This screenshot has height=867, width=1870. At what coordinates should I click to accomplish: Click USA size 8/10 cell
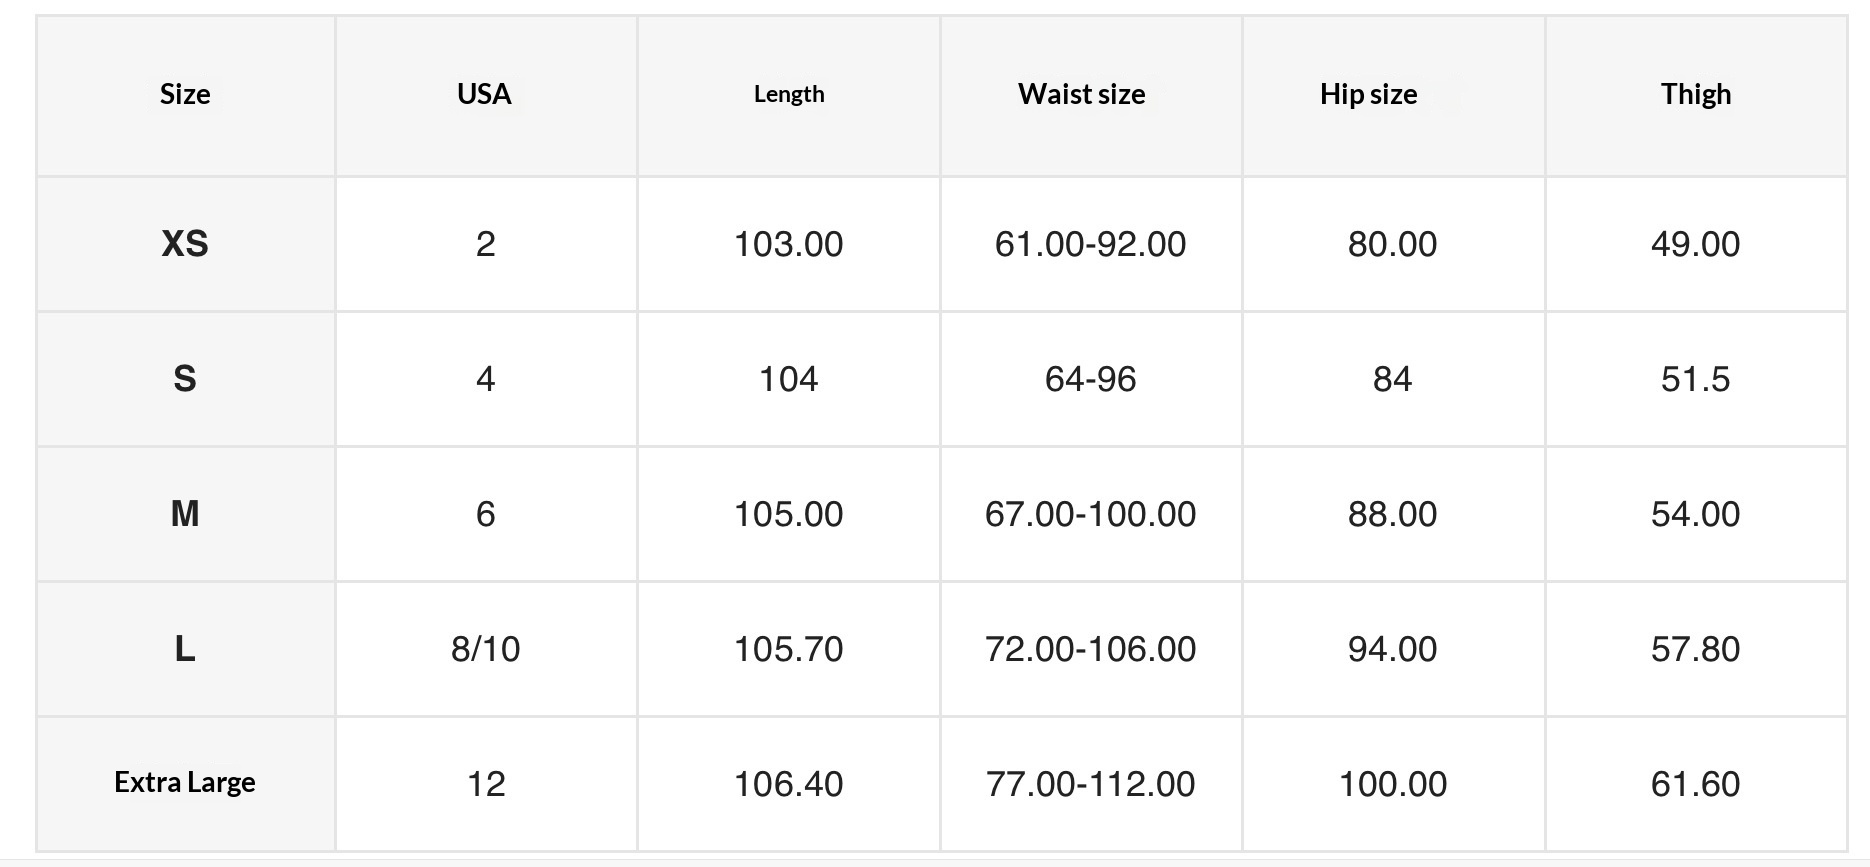(485, 649)
